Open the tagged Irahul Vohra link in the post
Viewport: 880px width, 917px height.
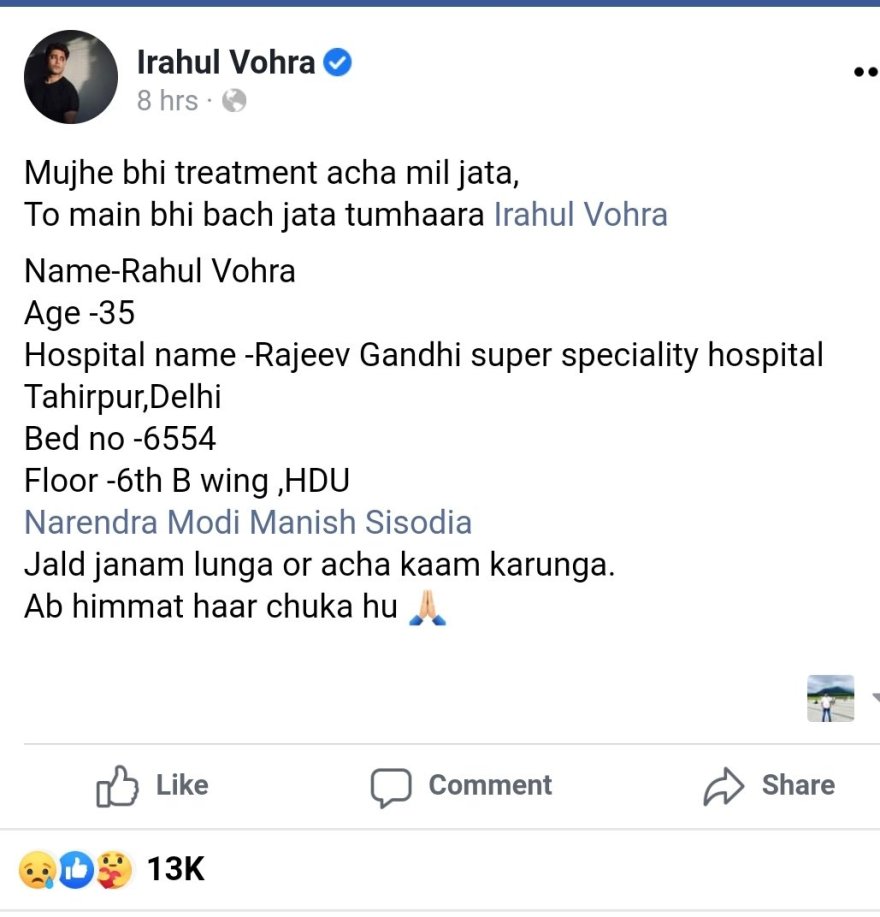578,214
